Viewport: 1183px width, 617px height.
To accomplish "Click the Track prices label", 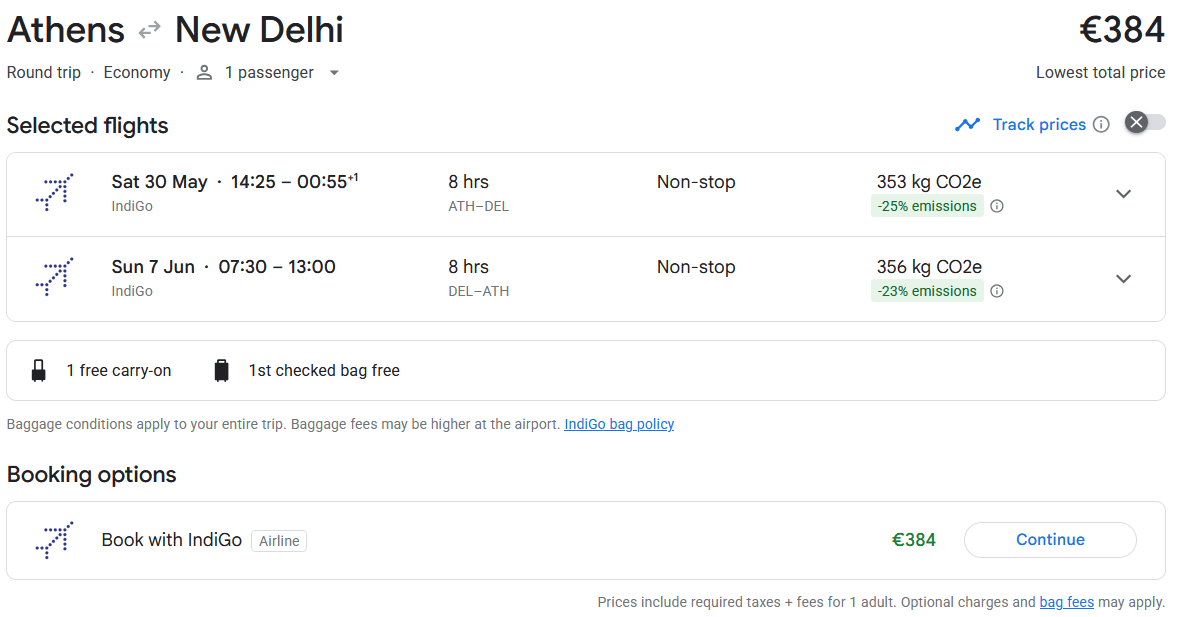I will coord(1039,125).
